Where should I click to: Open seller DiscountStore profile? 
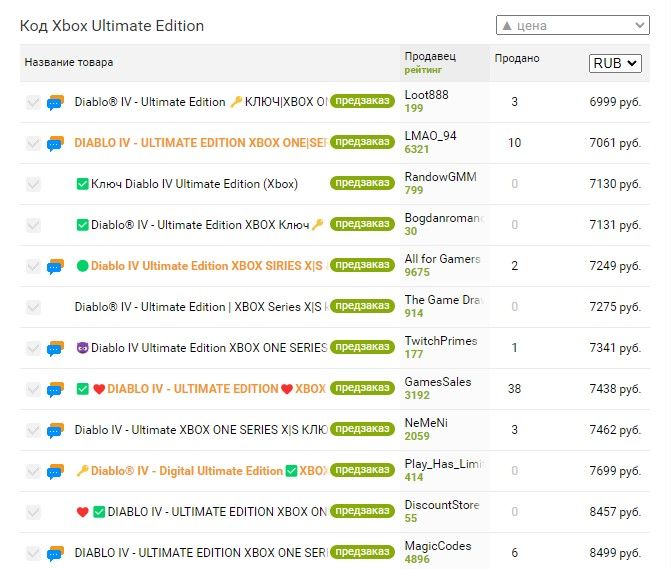point(442,505)
